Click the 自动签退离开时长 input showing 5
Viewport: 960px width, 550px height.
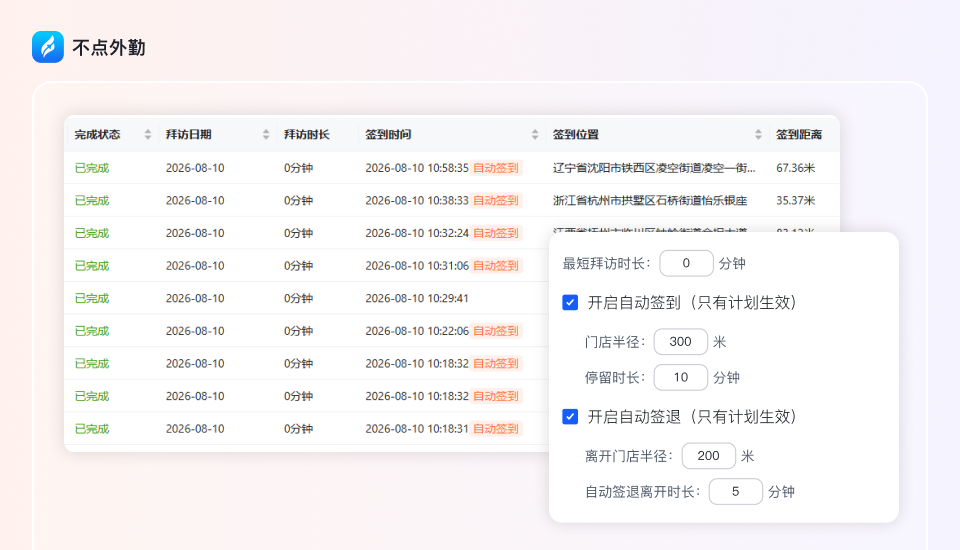coord(736,492)
